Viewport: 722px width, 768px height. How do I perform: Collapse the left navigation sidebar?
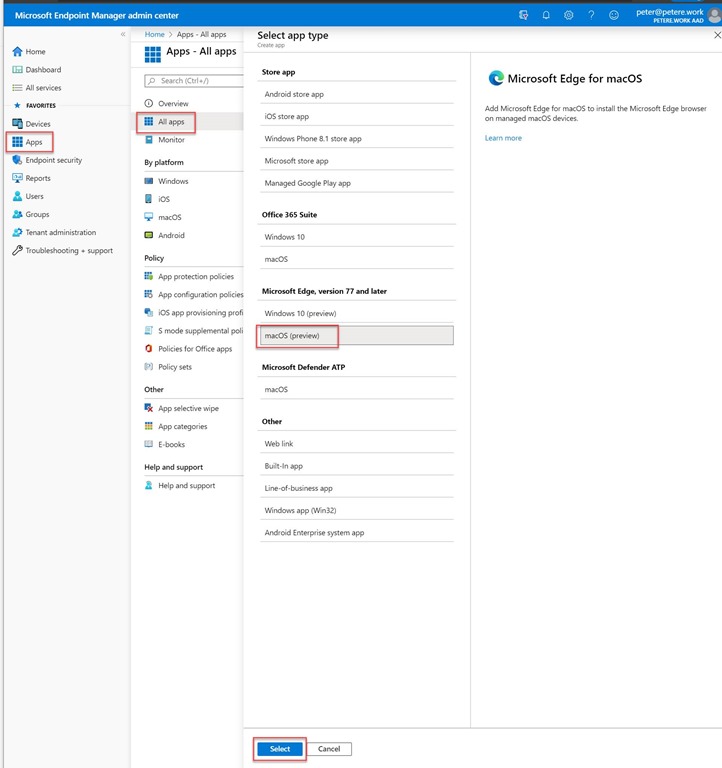pos(123,34)
